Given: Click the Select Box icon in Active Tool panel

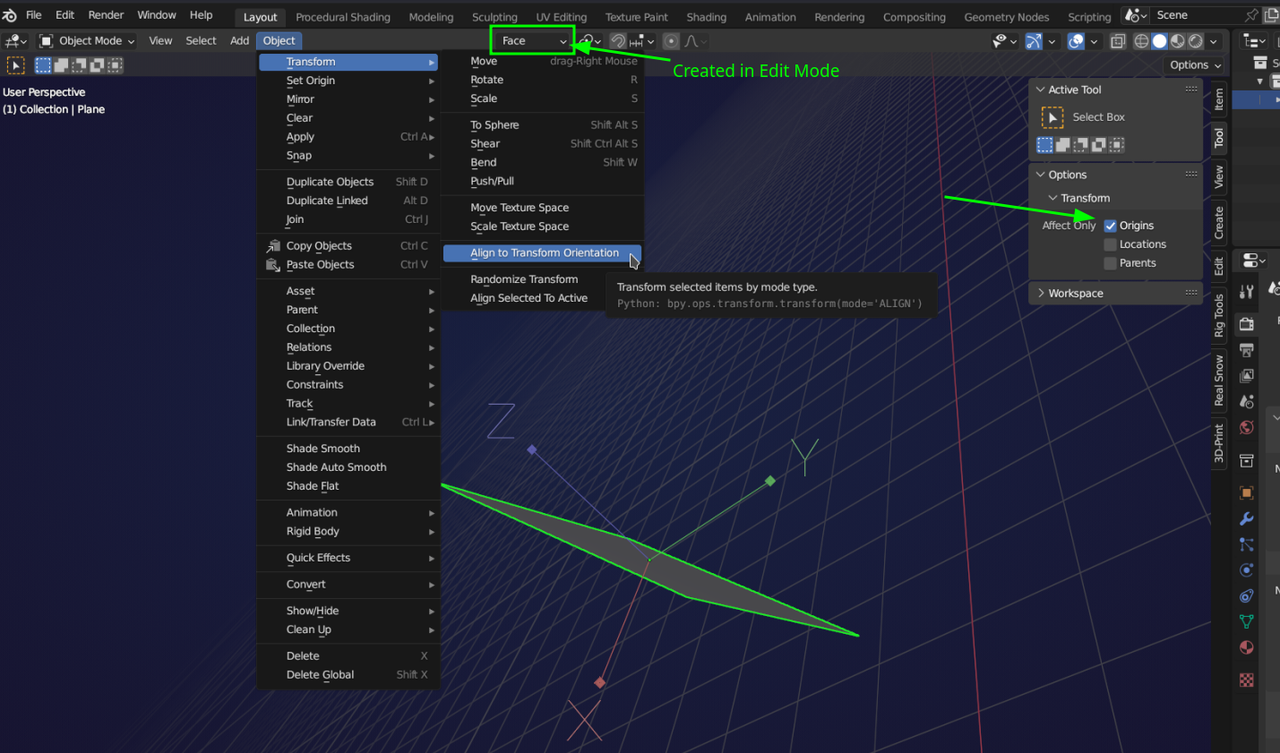Looking at the screenshot, I should point(1052,117).
